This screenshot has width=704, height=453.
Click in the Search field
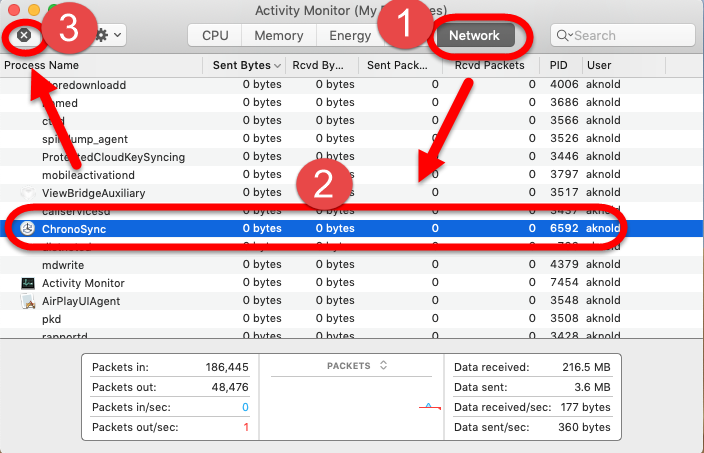click(630, 35)
